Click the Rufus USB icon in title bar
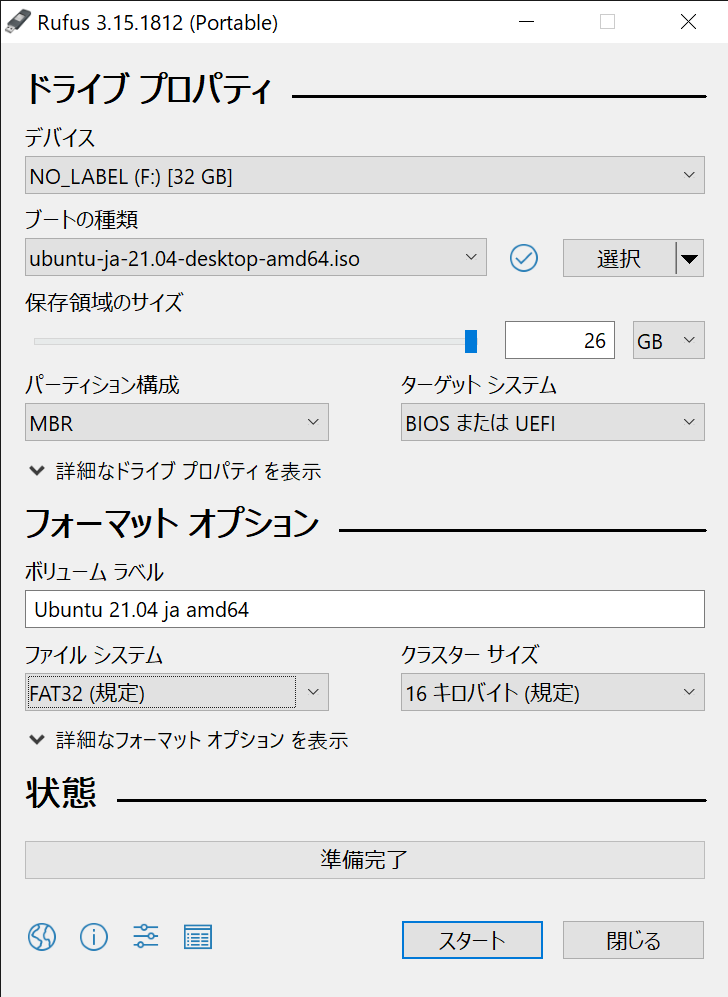This screenshot has width=728, height=997. (x=17, y=22)
